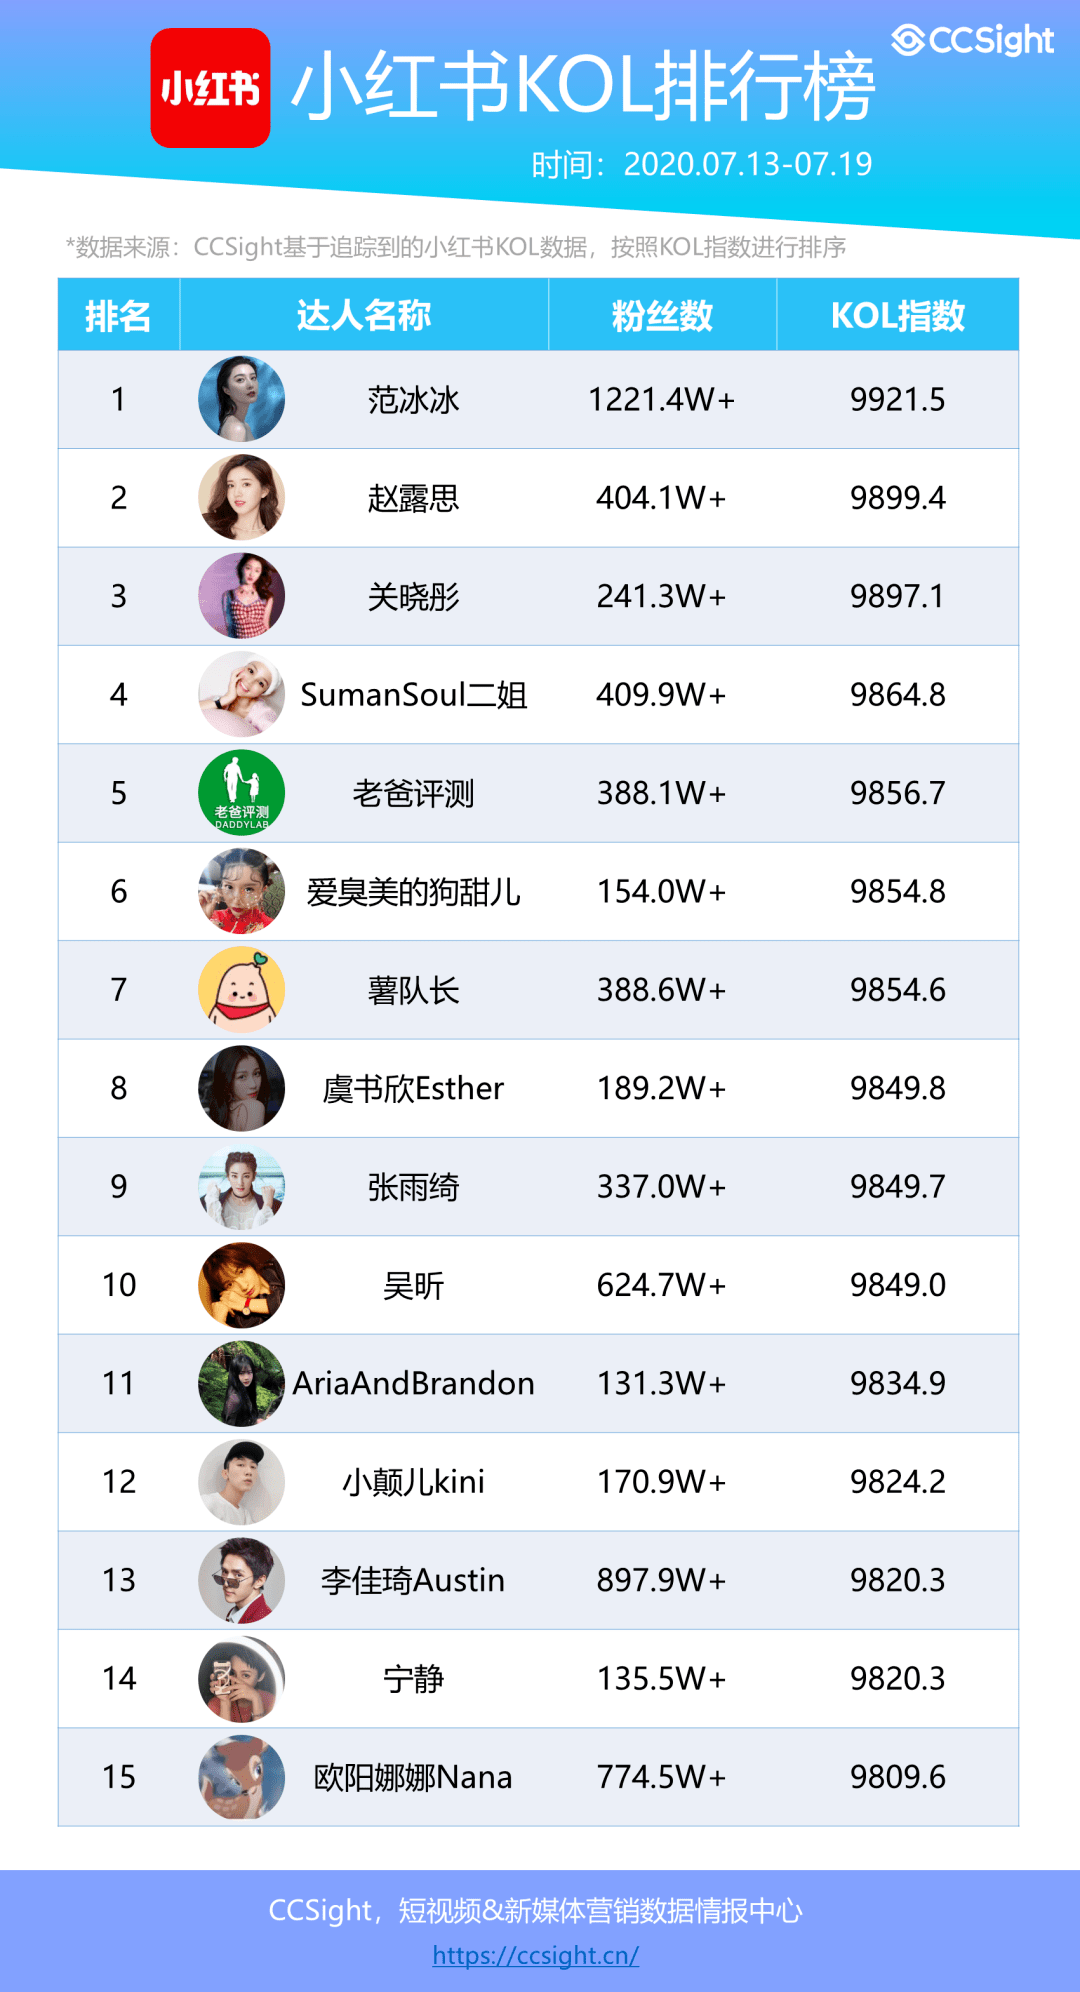Click the 粉丝数 column header
The image size is (1080, 1992).
coord(662,315)
